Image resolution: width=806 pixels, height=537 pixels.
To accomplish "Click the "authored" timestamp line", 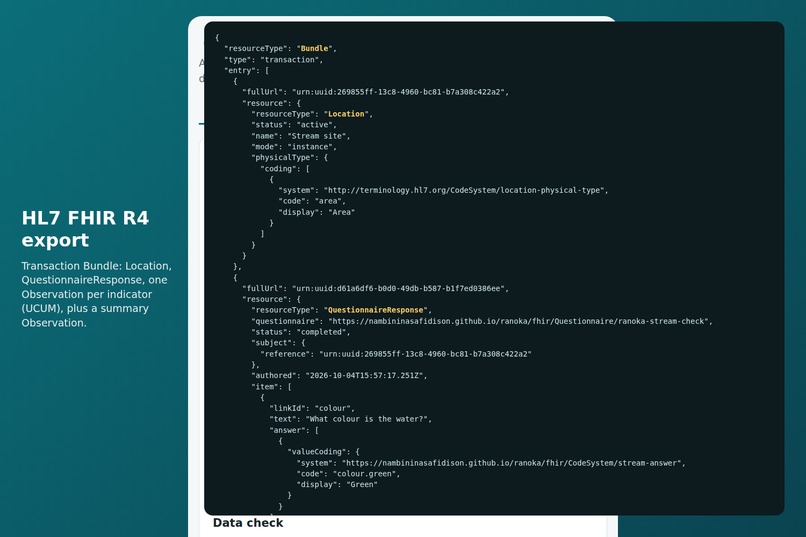I will 339,376.
